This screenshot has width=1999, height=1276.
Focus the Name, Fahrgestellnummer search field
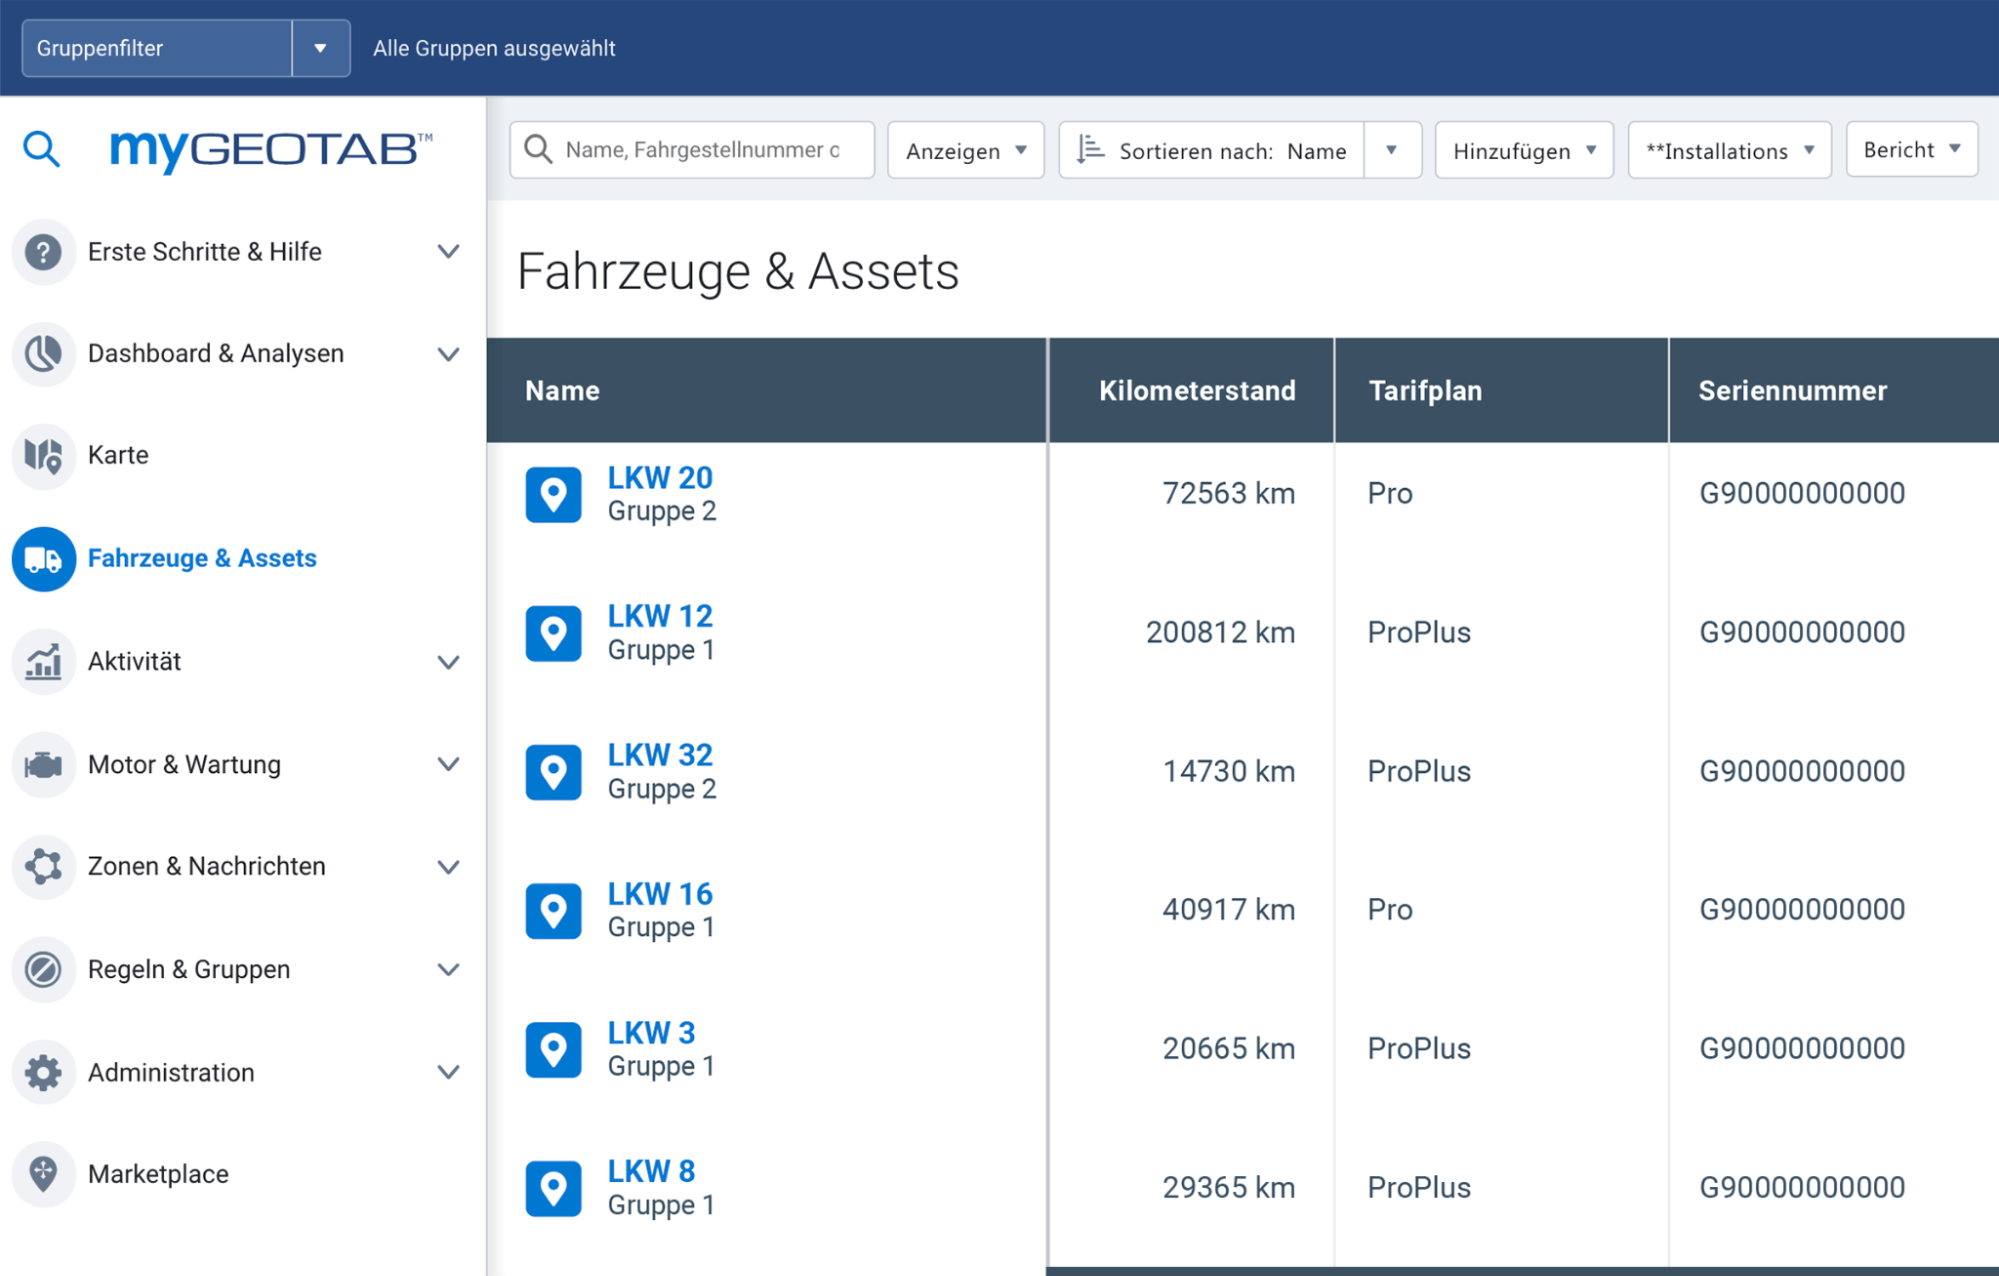(702, 150)
